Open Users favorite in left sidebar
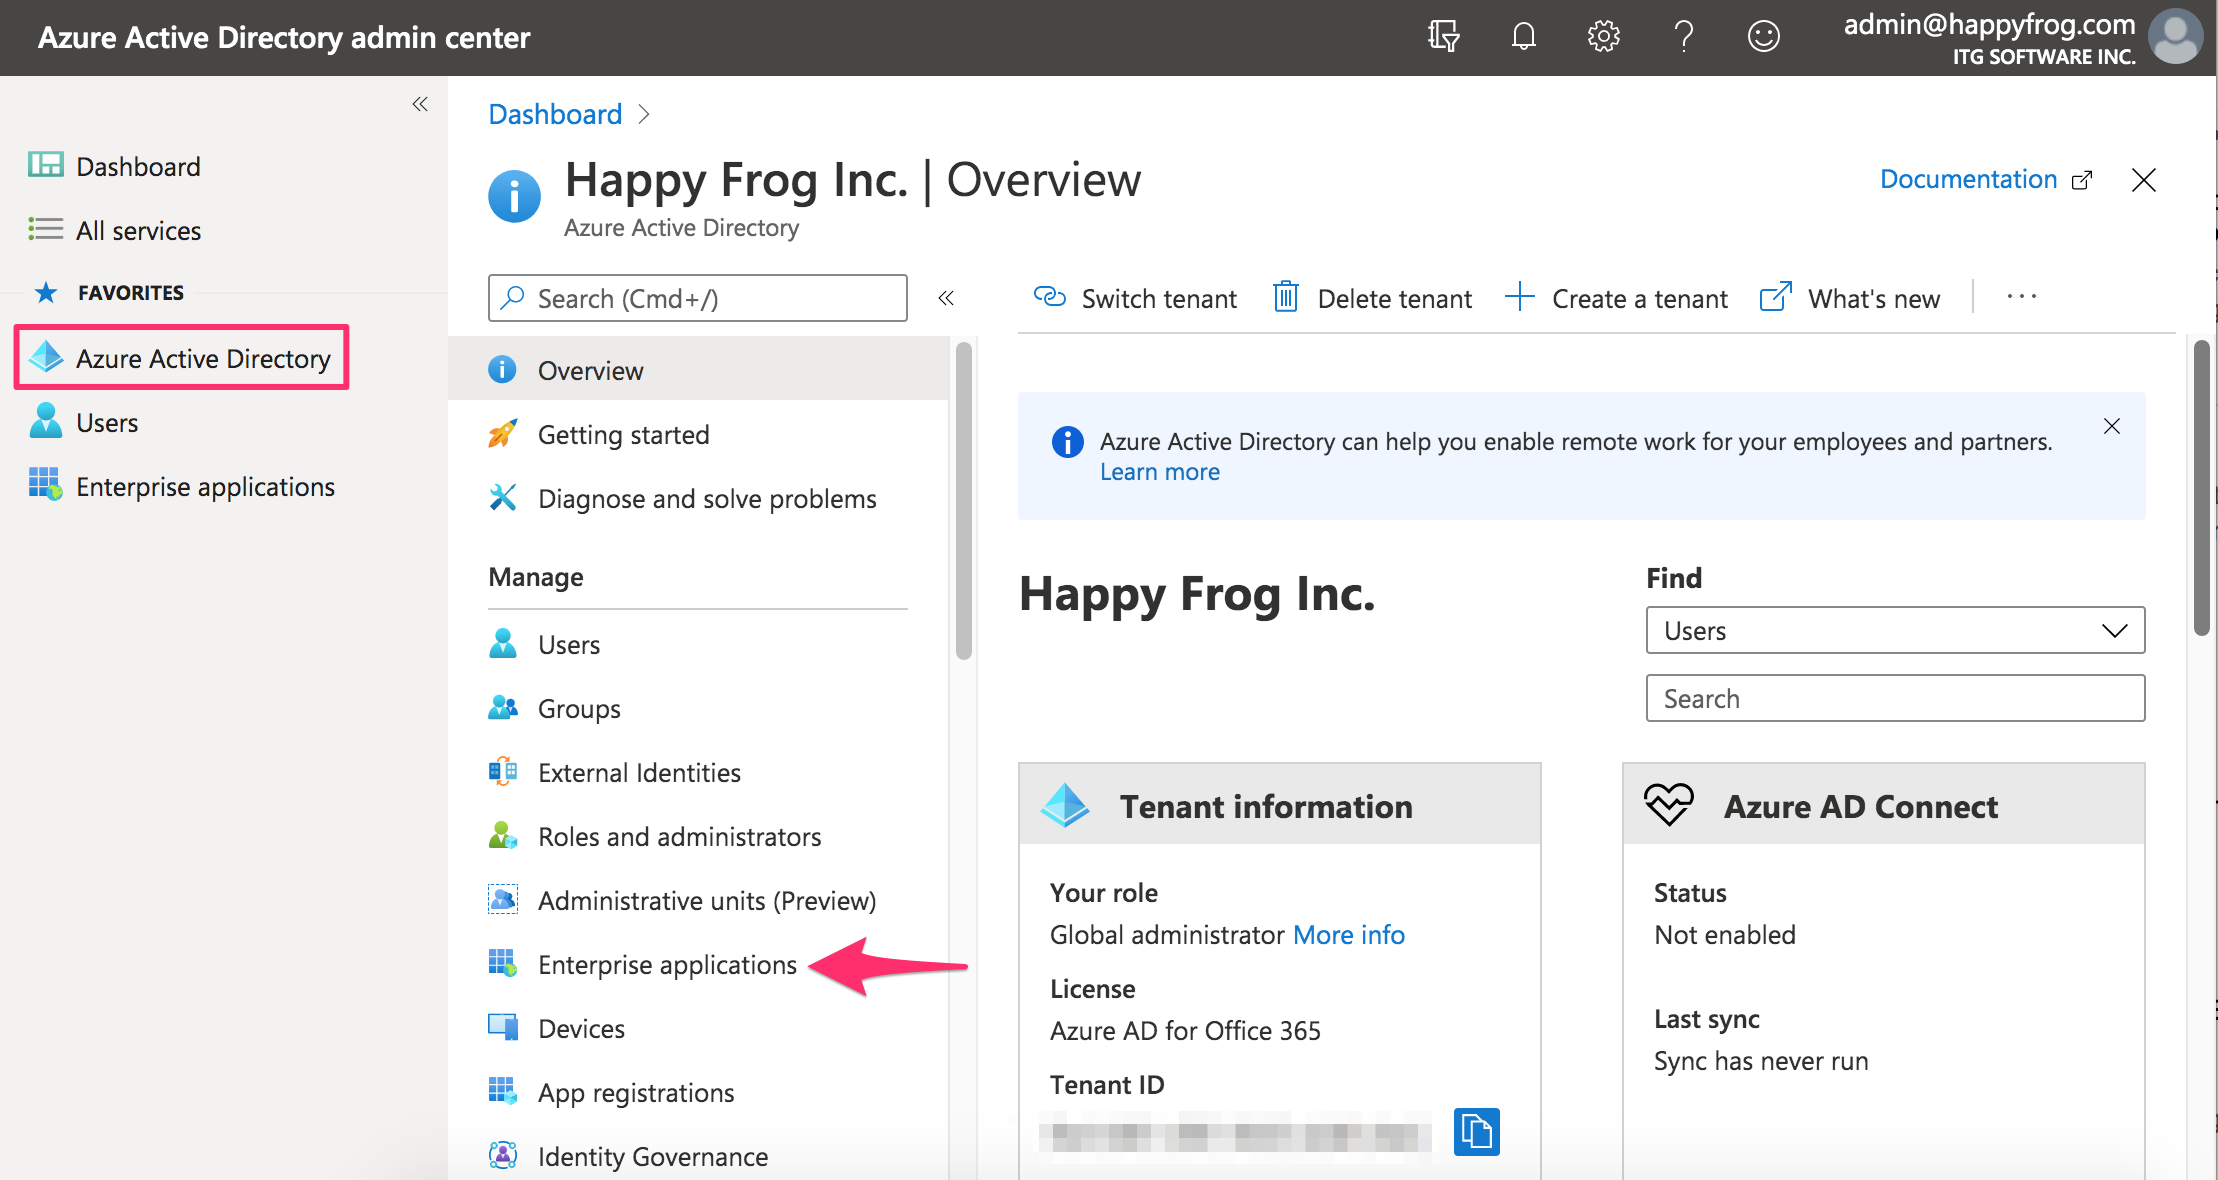The width and height of the screenshot is (2218, 1180). pyautogui.click(x=84, y=422)
